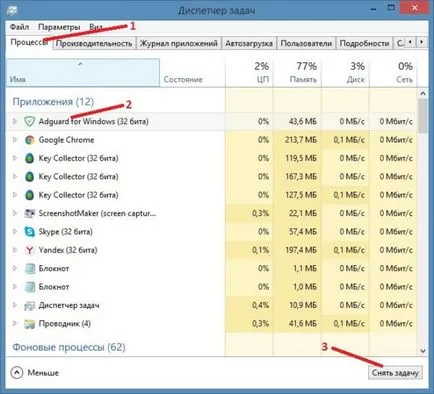434x394 pixels.
Task: Switch to the Журнал приложений tab
Action: [178, 43]
